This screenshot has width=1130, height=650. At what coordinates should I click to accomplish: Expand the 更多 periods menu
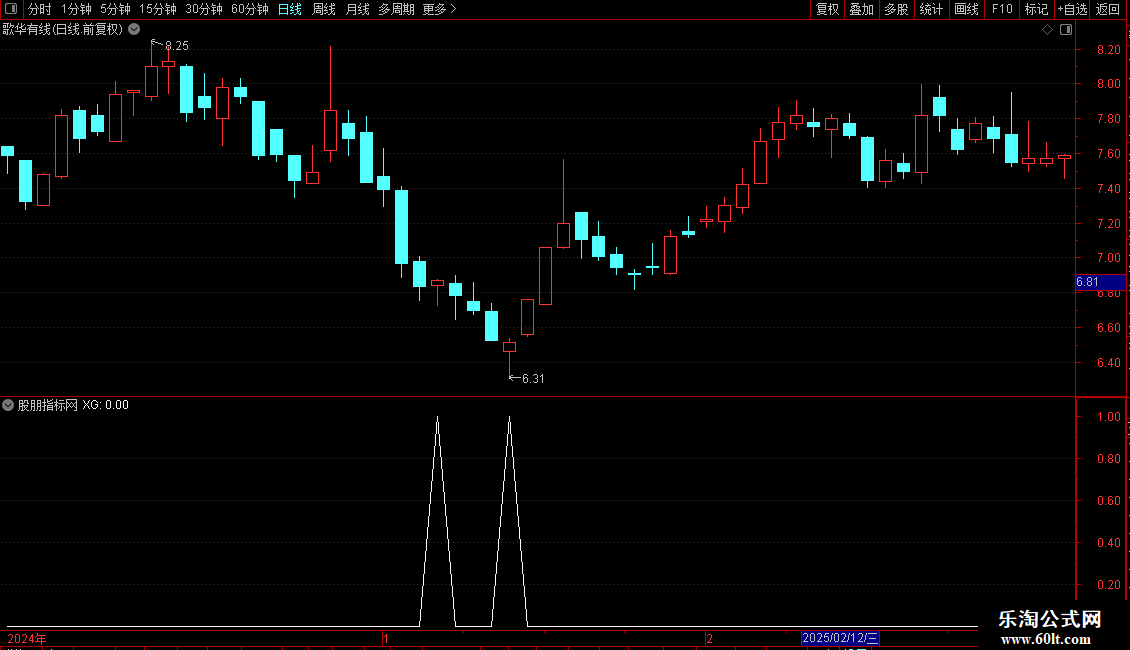(x=439, y=9)
